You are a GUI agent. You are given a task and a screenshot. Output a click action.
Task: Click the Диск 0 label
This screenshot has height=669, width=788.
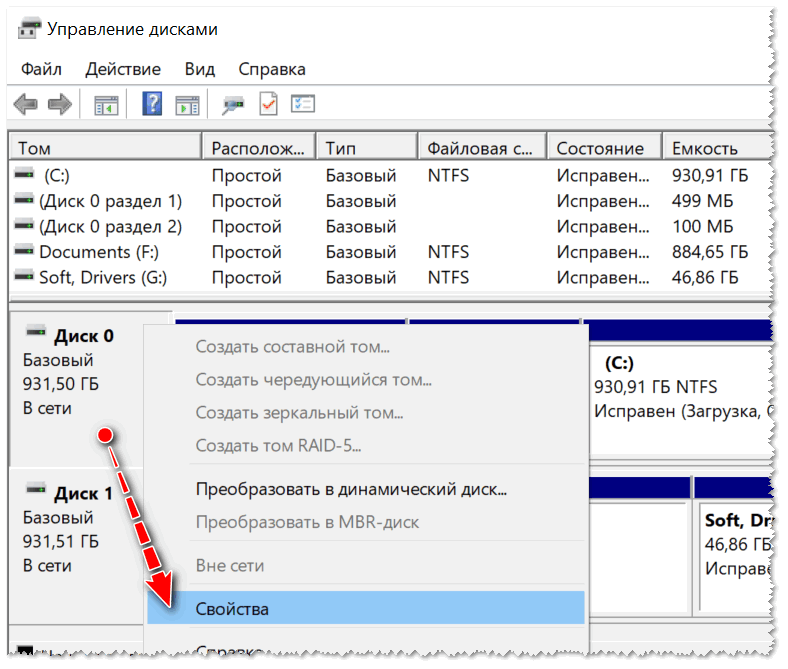point(84,336)
